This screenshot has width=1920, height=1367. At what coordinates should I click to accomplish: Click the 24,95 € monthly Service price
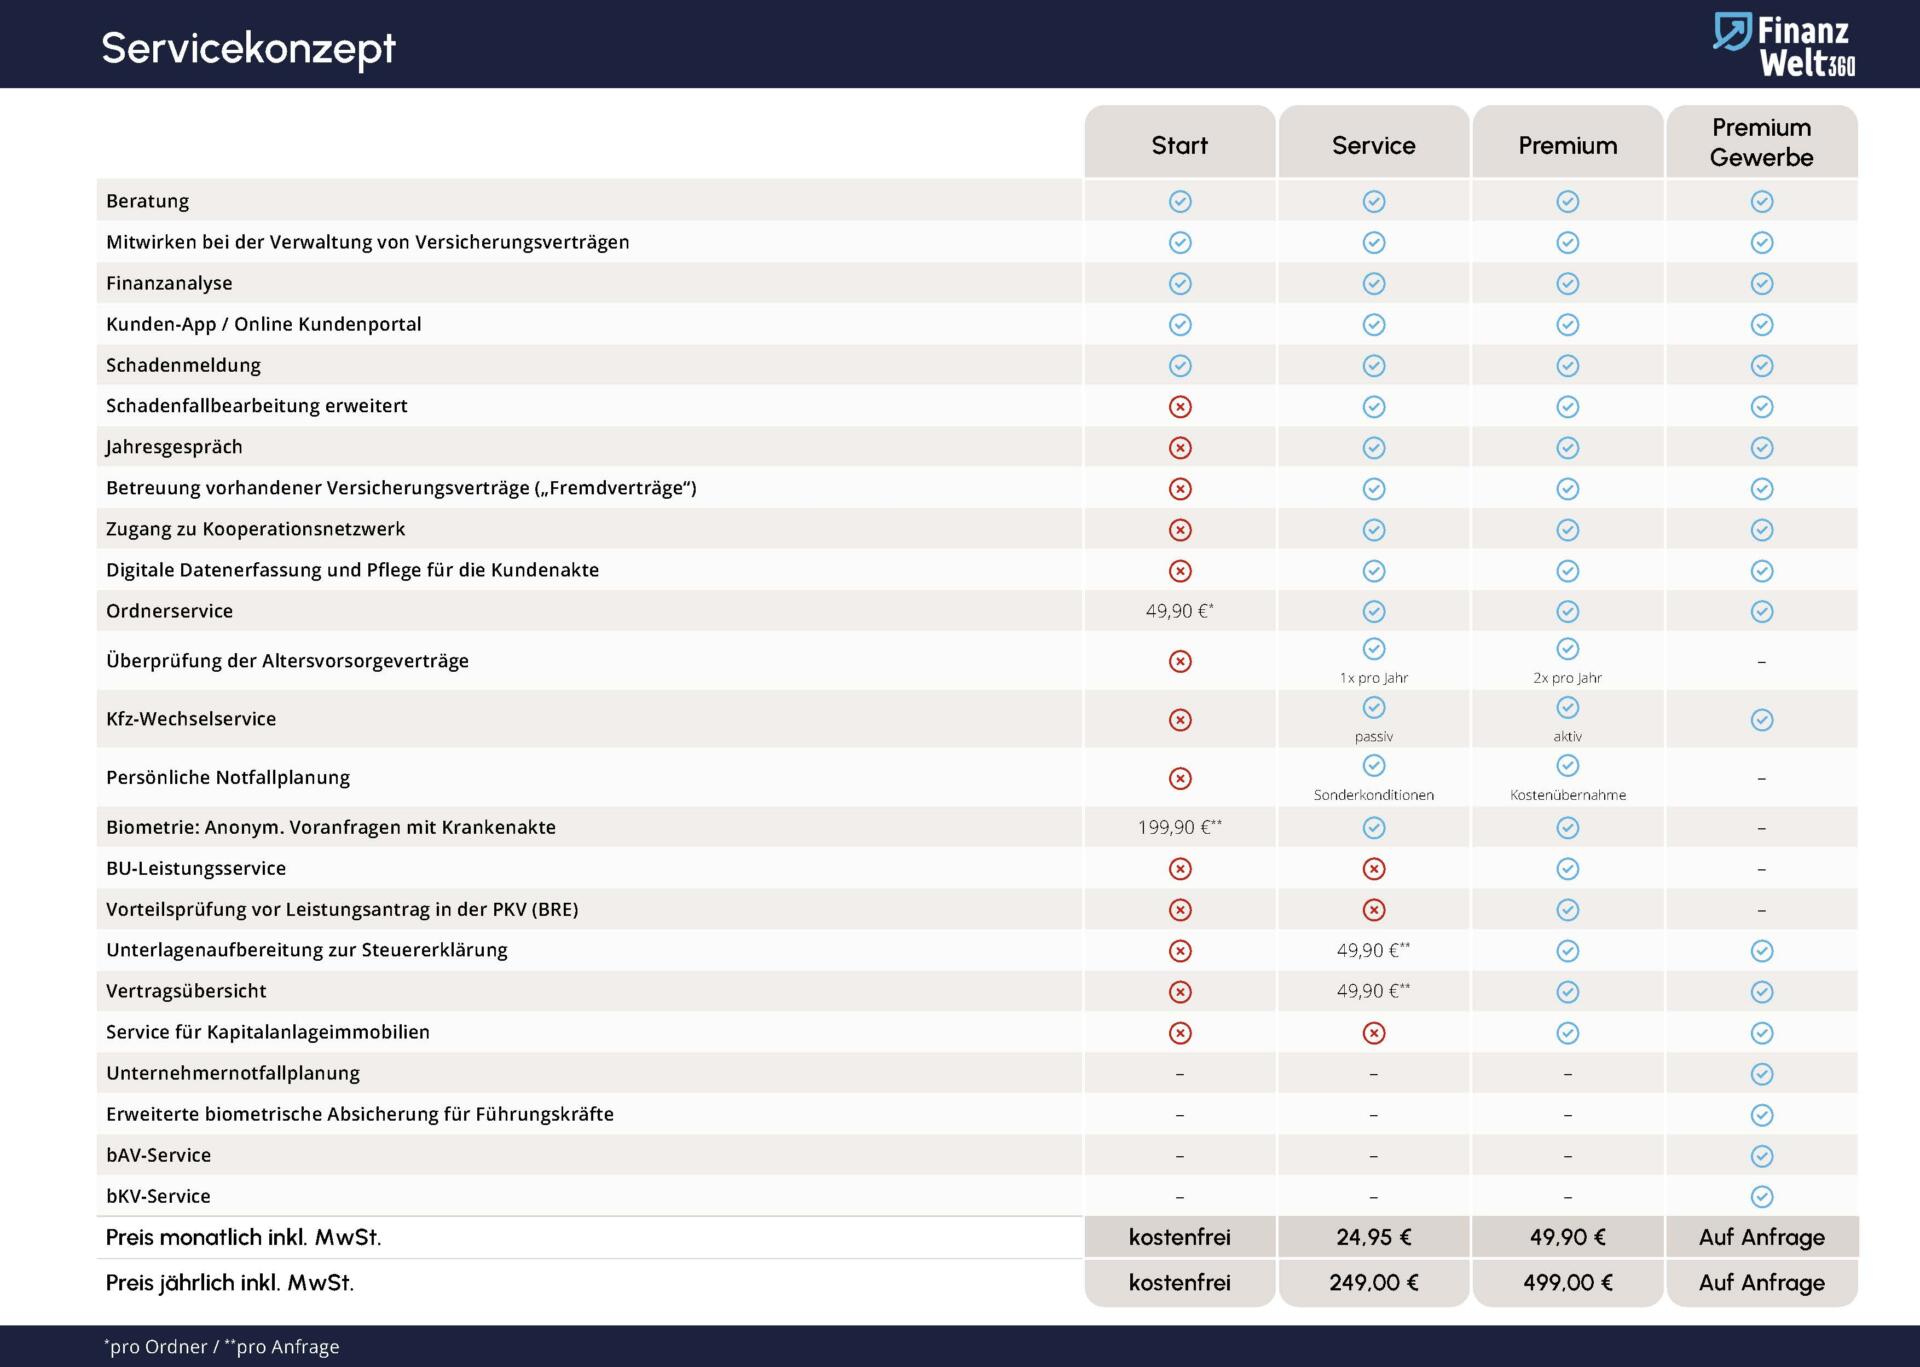(x=1374, y=1237)
